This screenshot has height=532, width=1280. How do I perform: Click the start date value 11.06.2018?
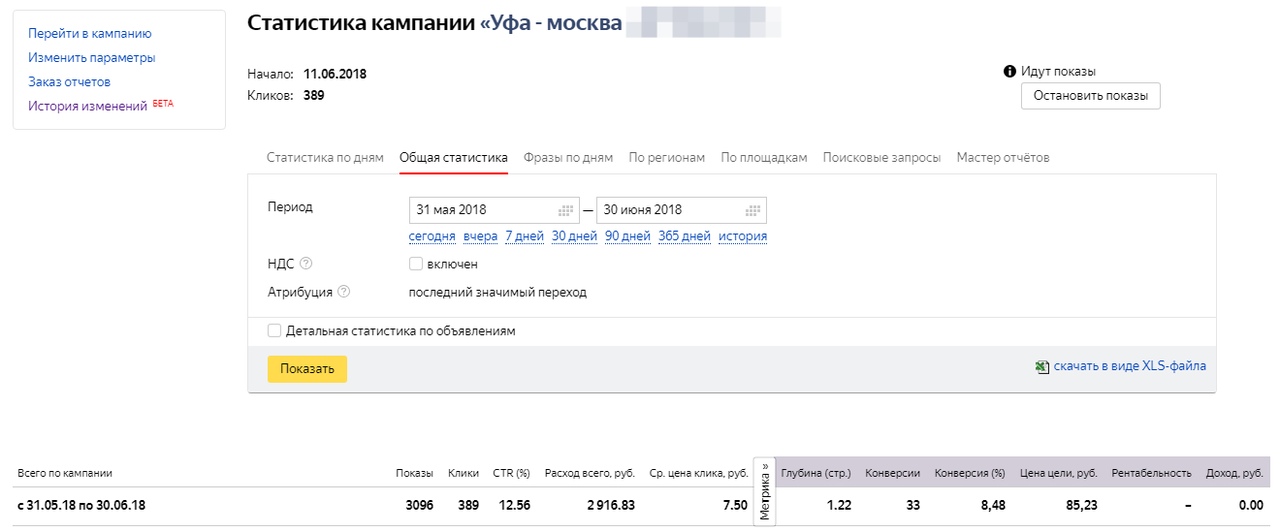click(335, 75)
